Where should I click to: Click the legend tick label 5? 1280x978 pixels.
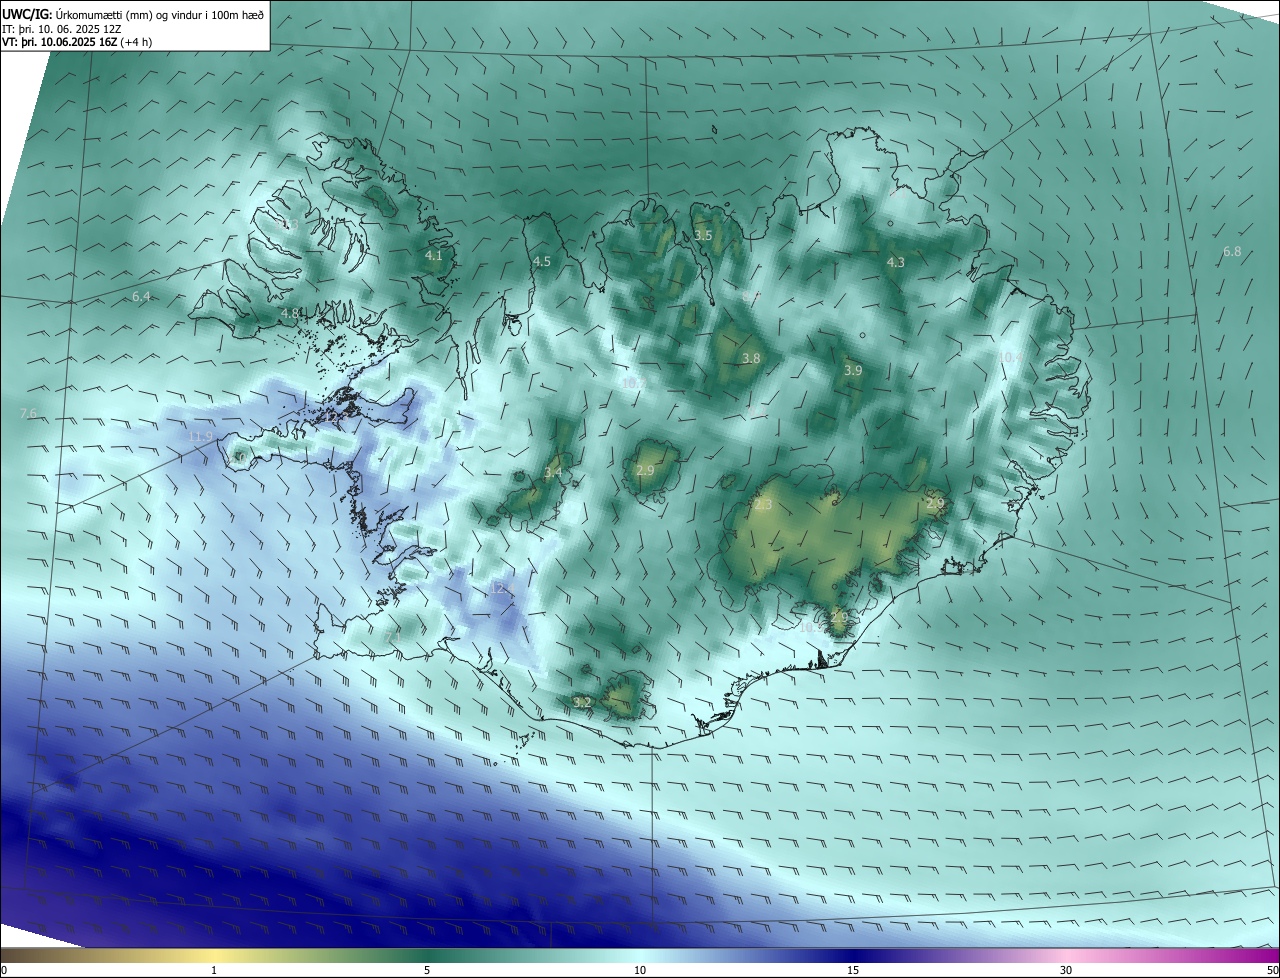click(x=427, y=970)
